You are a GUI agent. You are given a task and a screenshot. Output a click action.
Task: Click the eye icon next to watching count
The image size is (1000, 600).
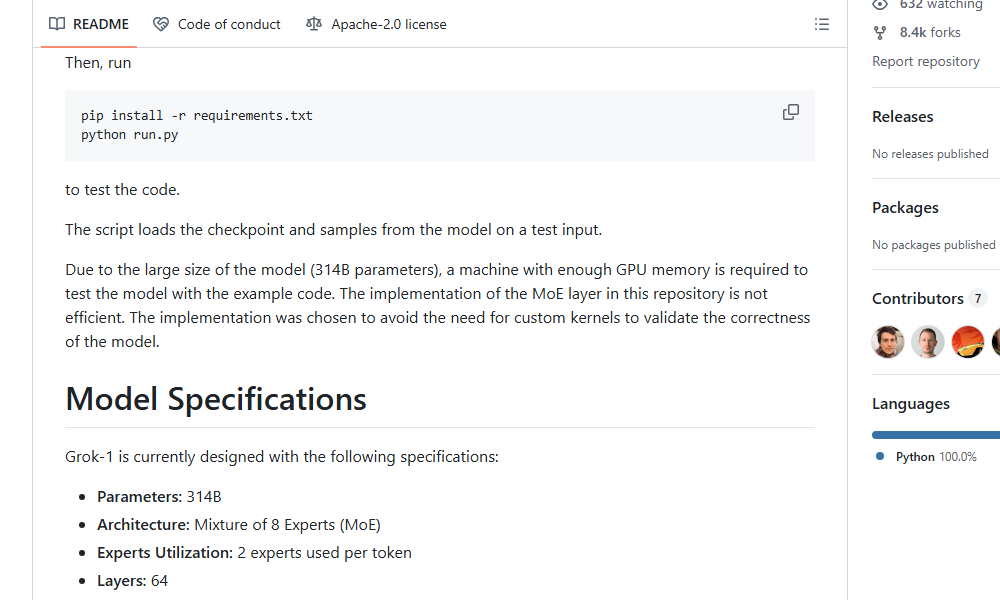coord(879,5)
